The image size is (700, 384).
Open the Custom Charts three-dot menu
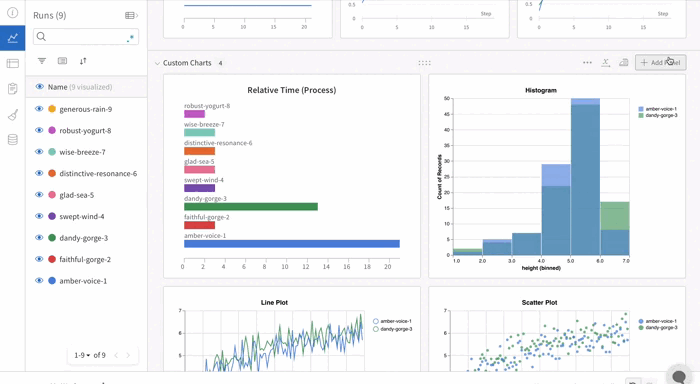[x=587, y=63]
